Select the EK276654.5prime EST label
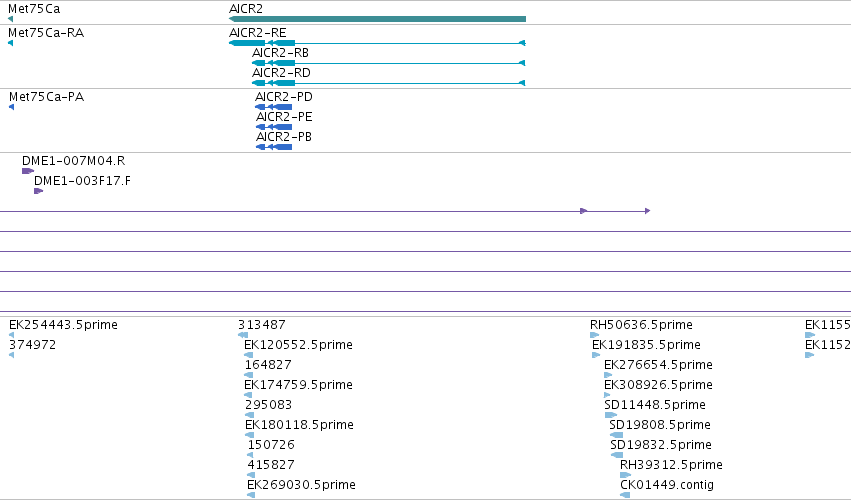This screenshot has height=500, width=851. pyautogui.click(x=658, y=365)
